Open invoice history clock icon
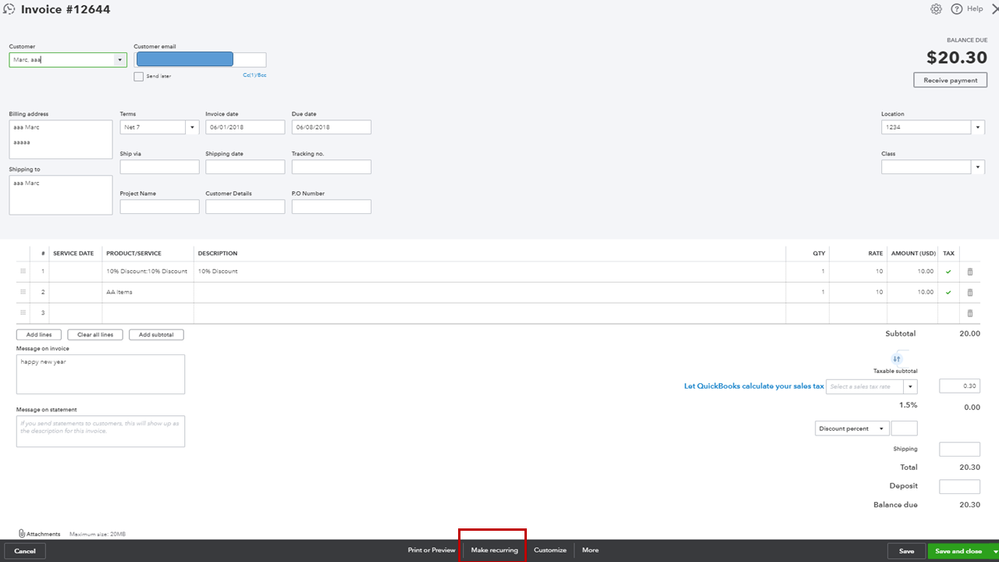This screenshot has width=999, height=562. point(9,9)
